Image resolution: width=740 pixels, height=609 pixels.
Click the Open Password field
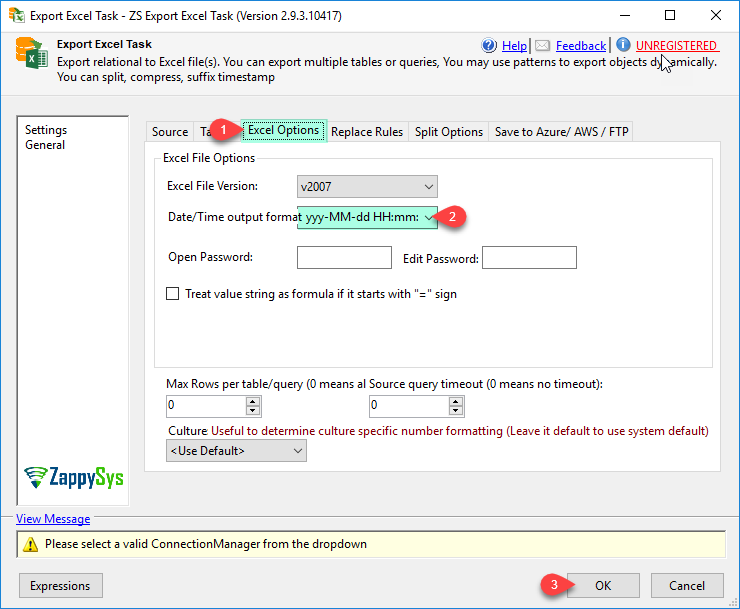(x=344, y=257)
